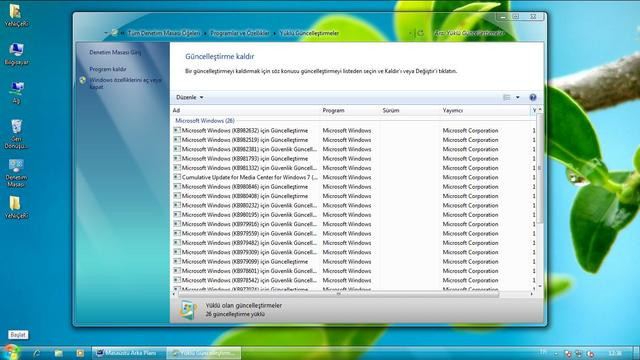This screenshot has width=640, height=360.
Task: Click the view options icon beside Düzenle bar
Action: pyautogui.click(x=507, y=98)
